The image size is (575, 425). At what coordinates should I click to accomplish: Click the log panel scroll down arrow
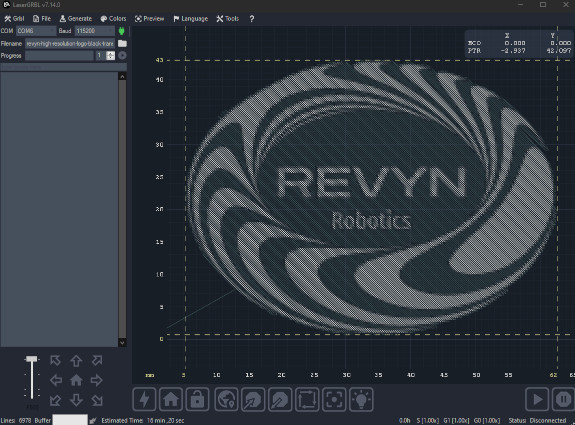point(122,343)
